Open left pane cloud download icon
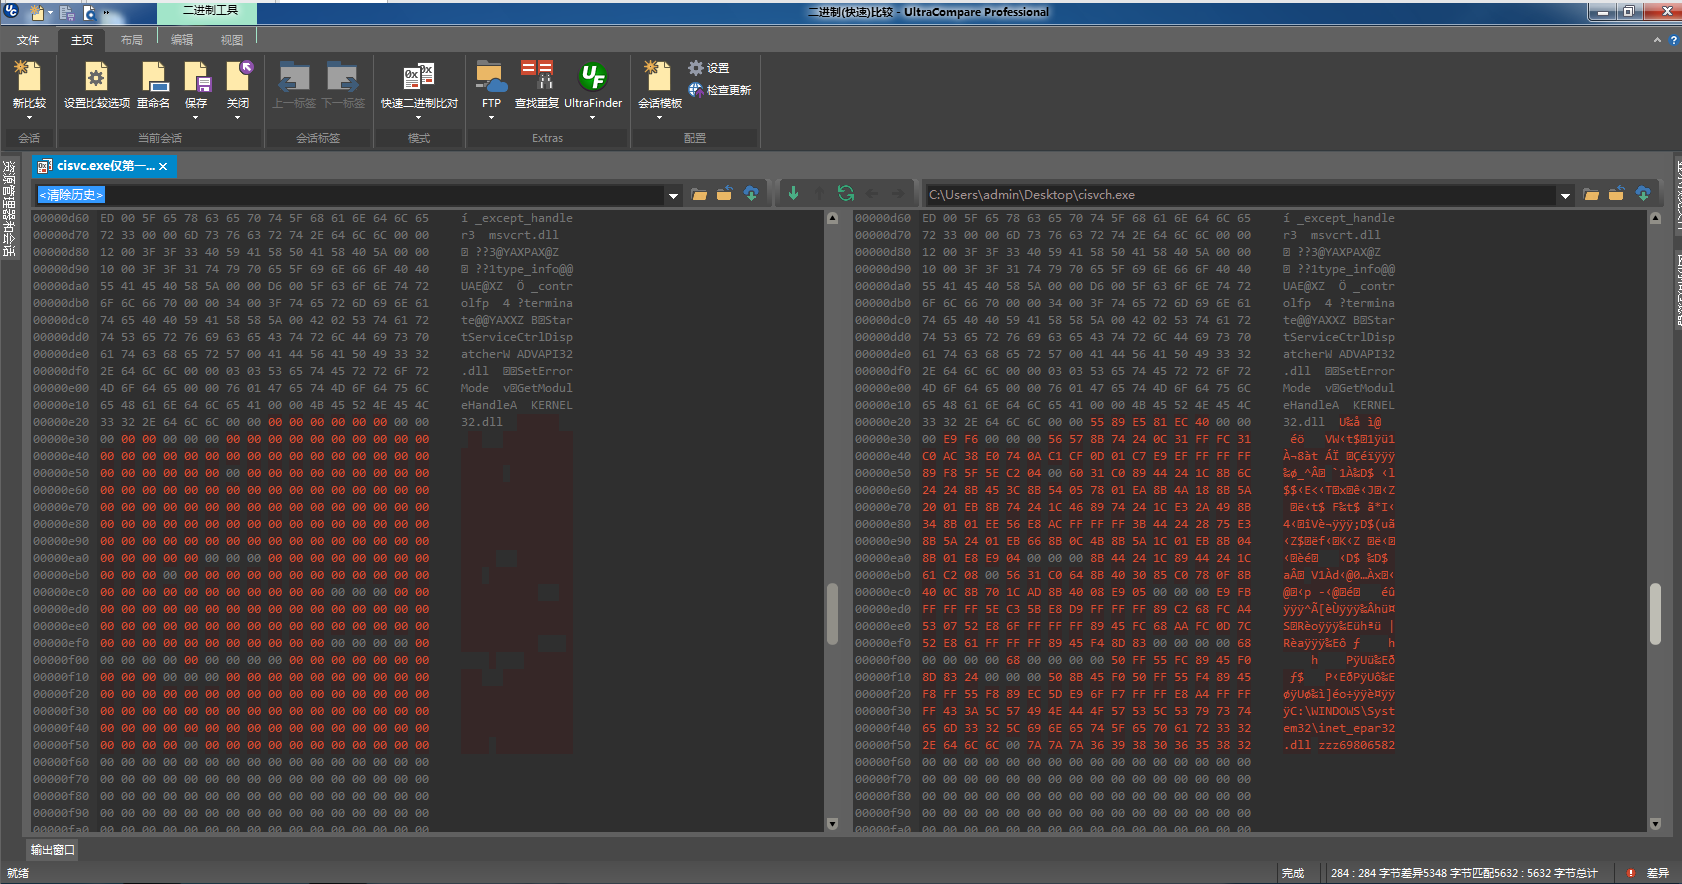Image resolution: width=1682 pixels, height=884 pixels. [x=751, y=194]
